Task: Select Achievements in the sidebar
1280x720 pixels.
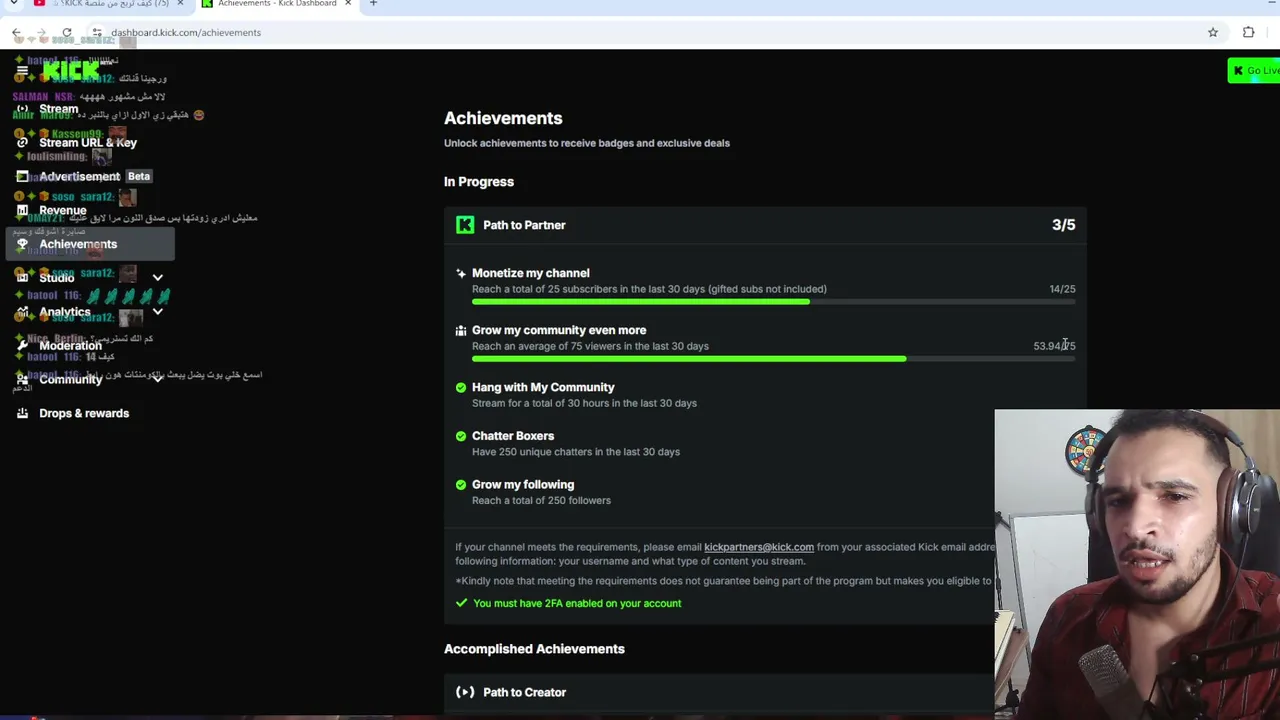Action: tap(90, 244)
